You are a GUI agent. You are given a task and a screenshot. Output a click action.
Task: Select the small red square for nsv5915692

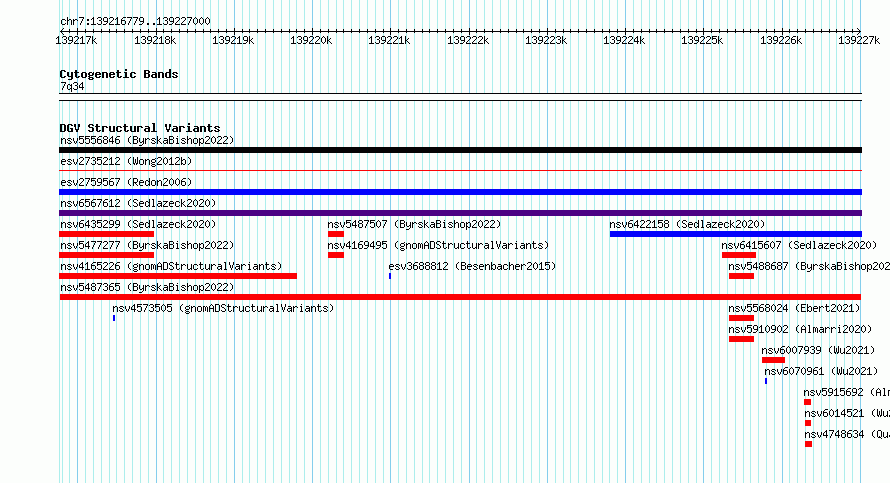click(808, 402)
